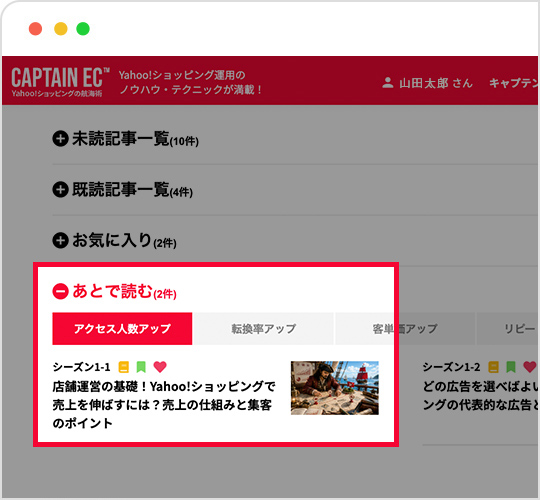Select the アクセス人数アップ tab

pyautogui.click(x=122, y=329)
